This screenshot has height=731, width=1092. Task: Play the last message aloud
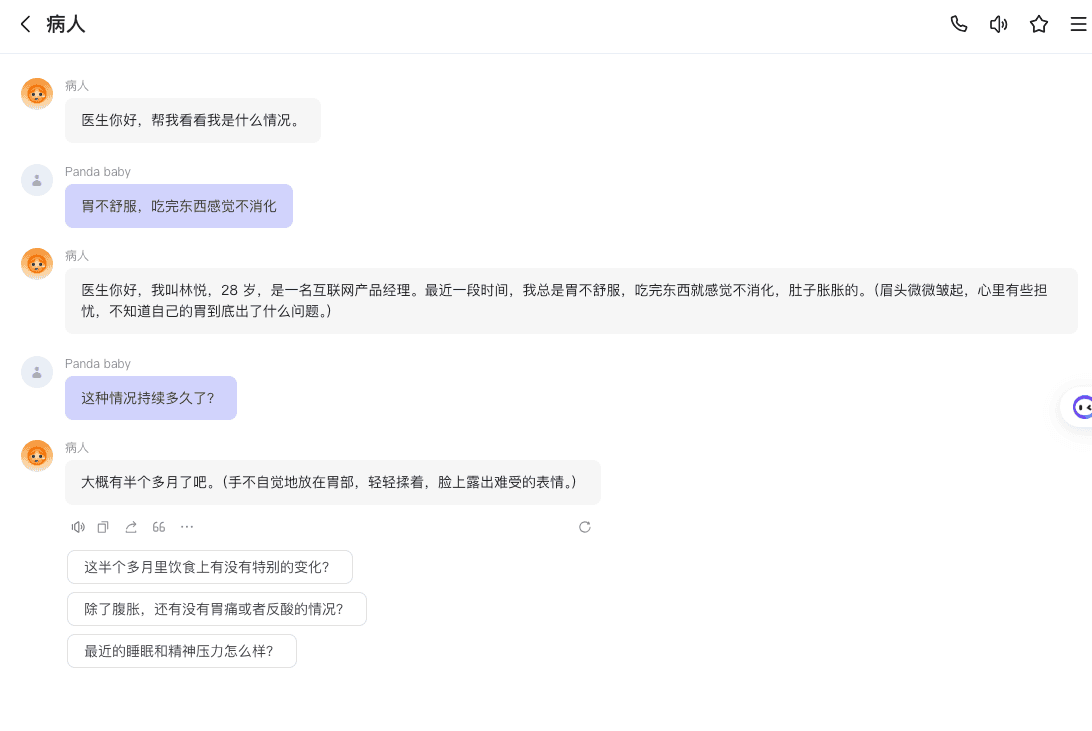(78, 527)
